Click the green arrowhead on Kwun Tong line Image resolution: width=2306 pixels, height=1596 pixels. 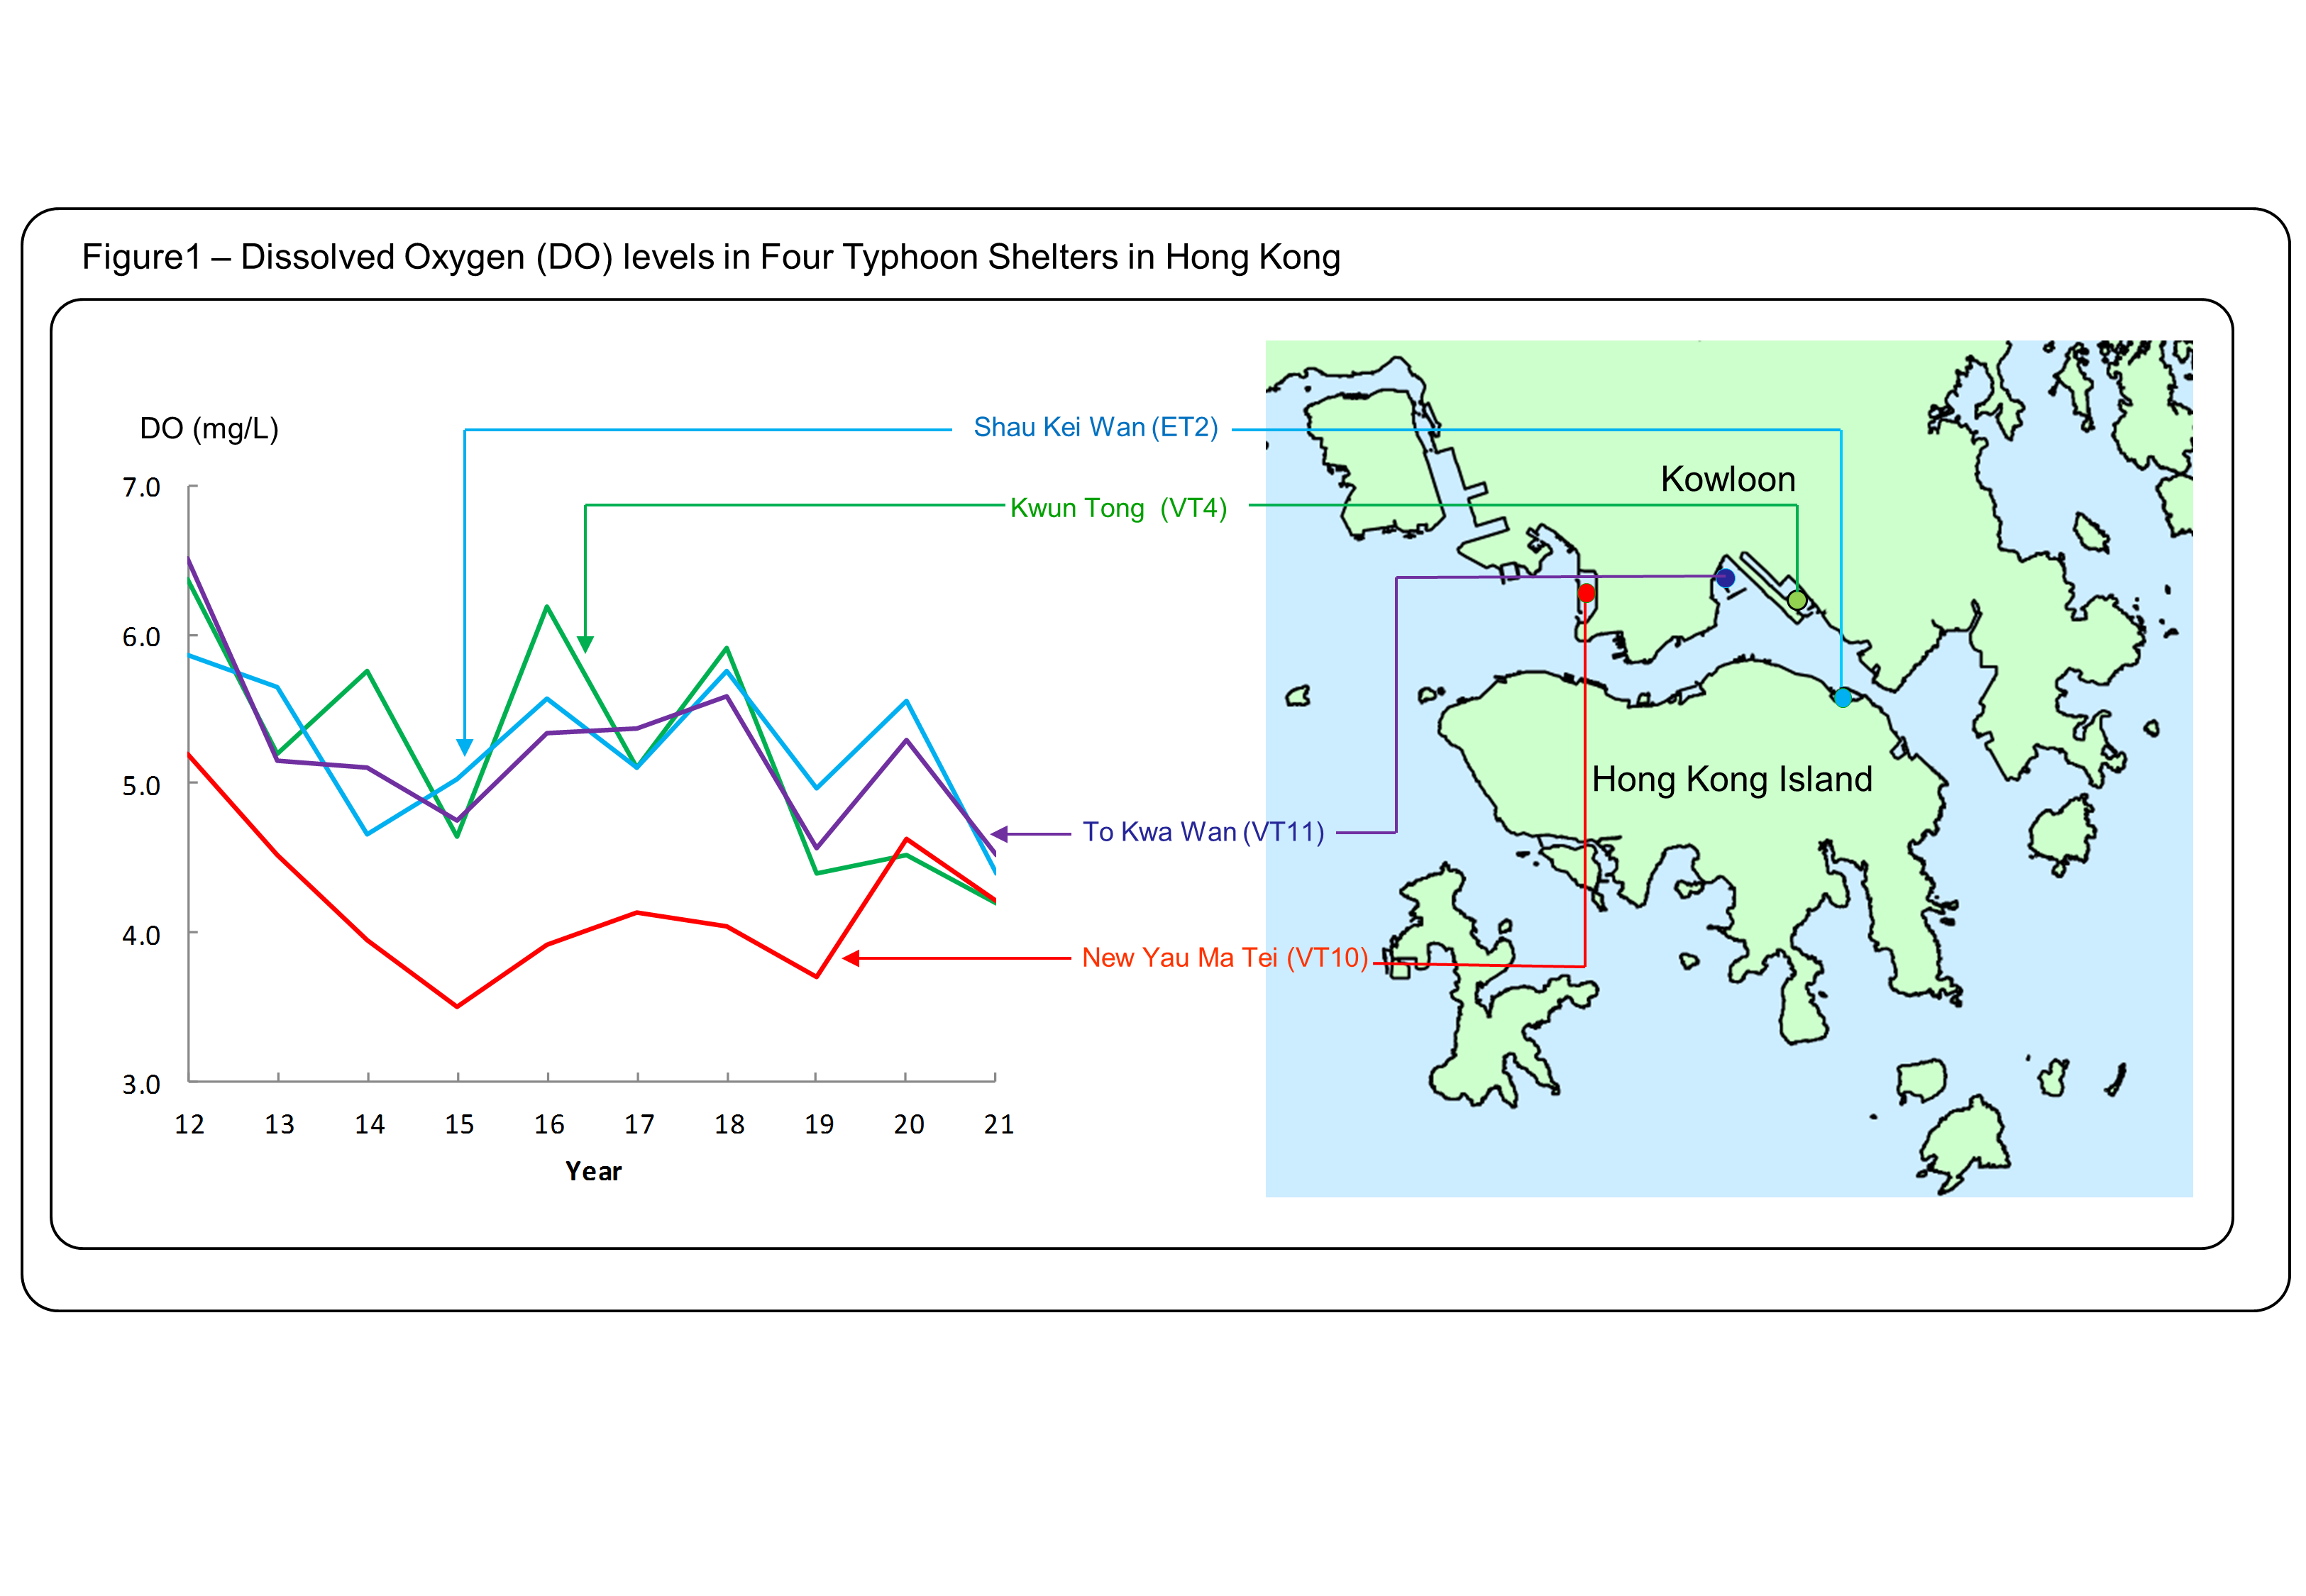point(585,643)
